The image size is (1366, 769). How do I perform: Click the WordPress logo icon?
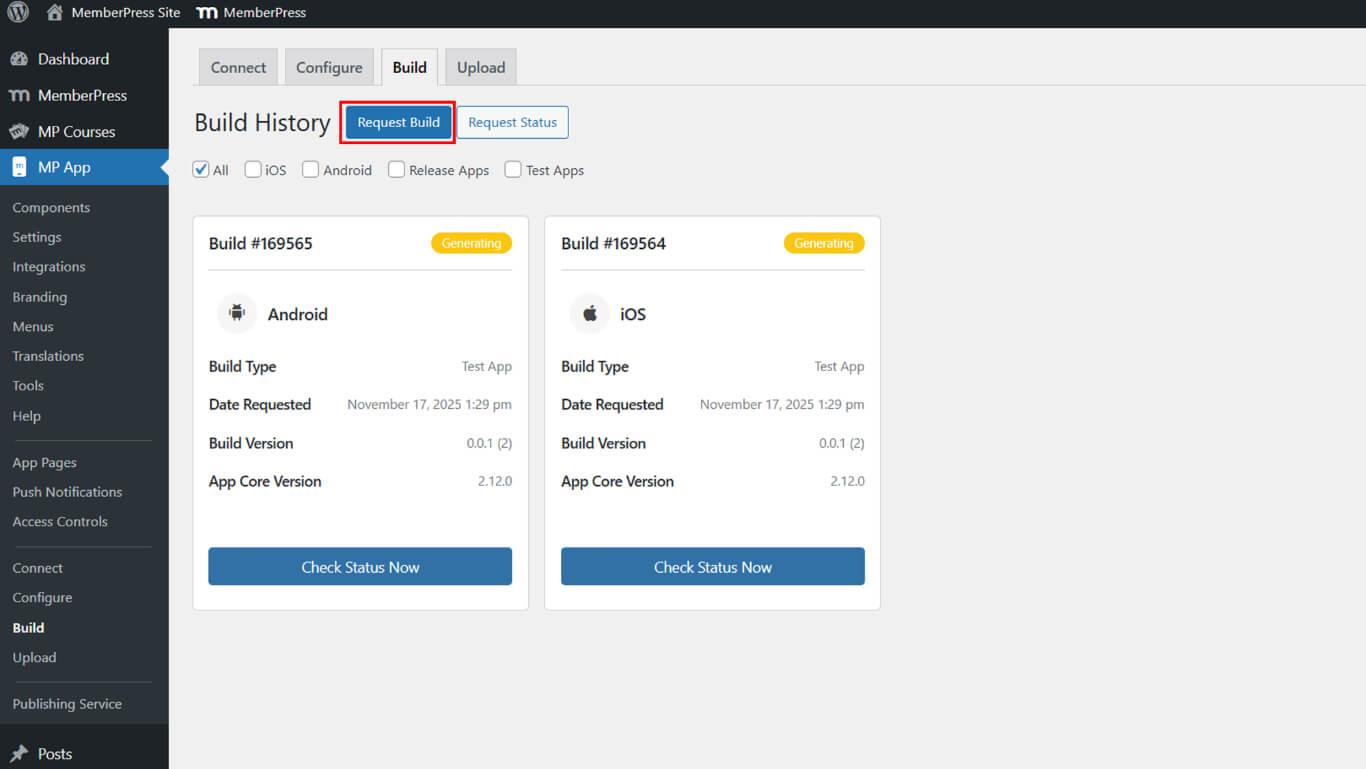(18, 13)
